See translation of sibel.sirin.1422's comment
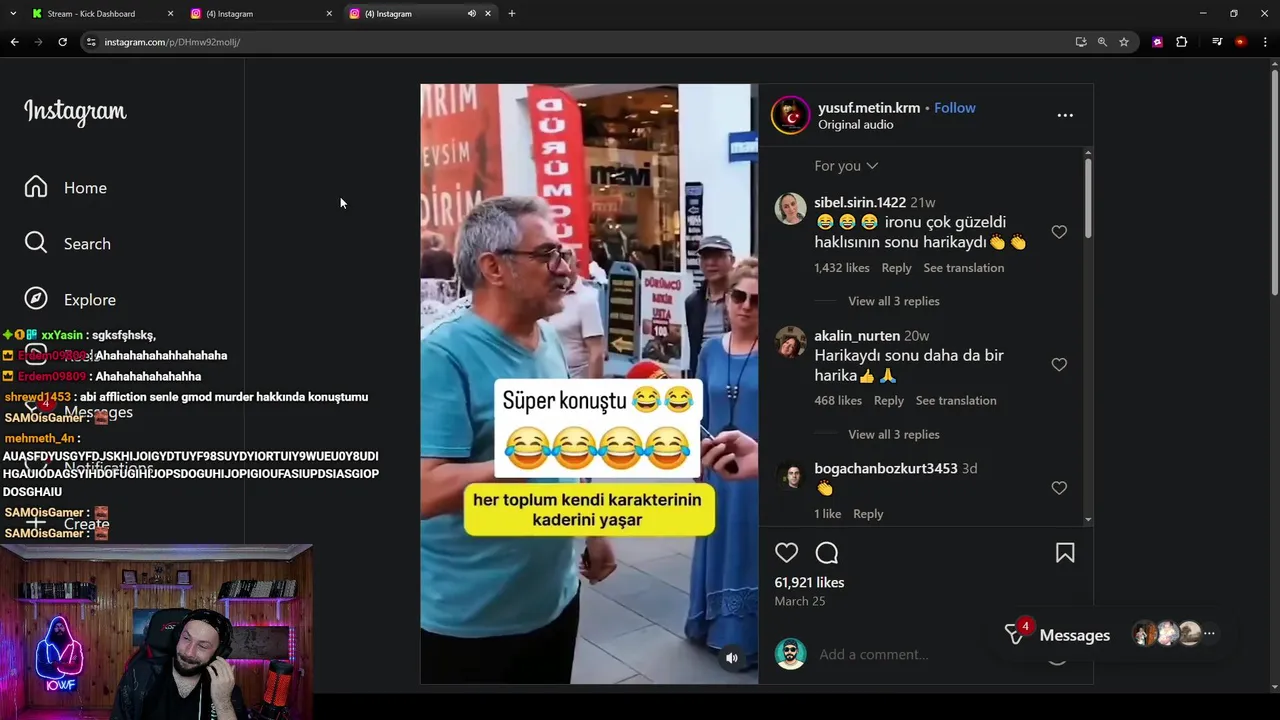This screenshot has height=720, width=1280. 964,268
